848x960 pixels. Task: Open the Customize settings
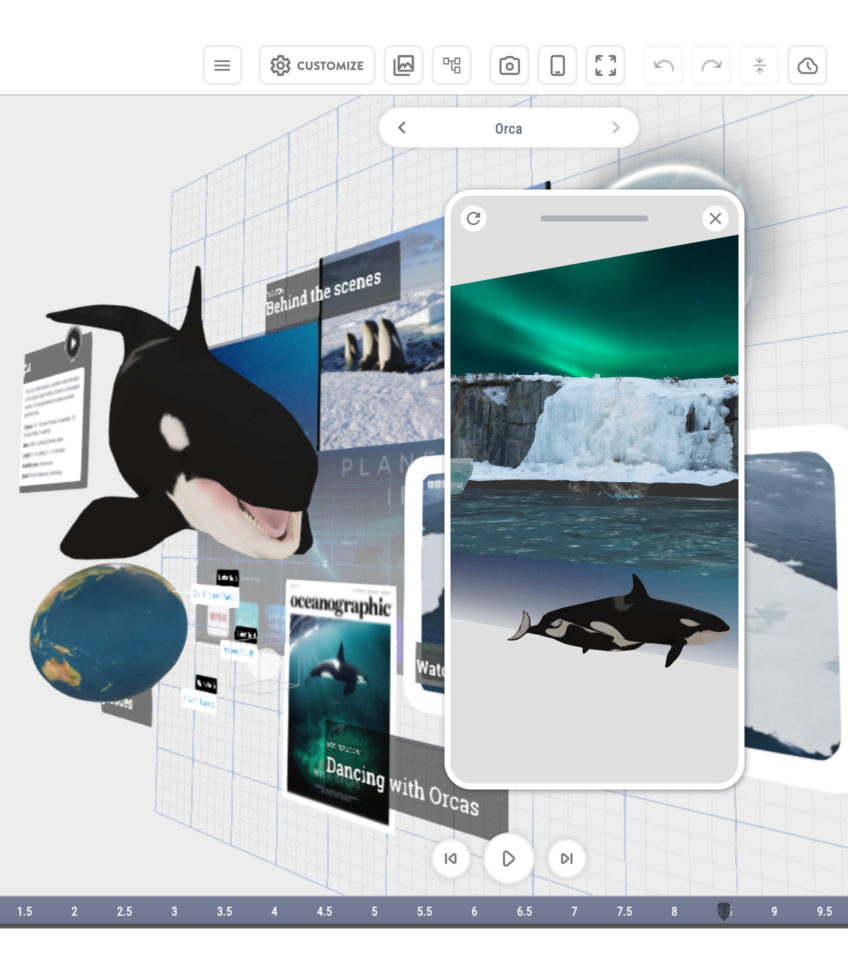[317, 65]
